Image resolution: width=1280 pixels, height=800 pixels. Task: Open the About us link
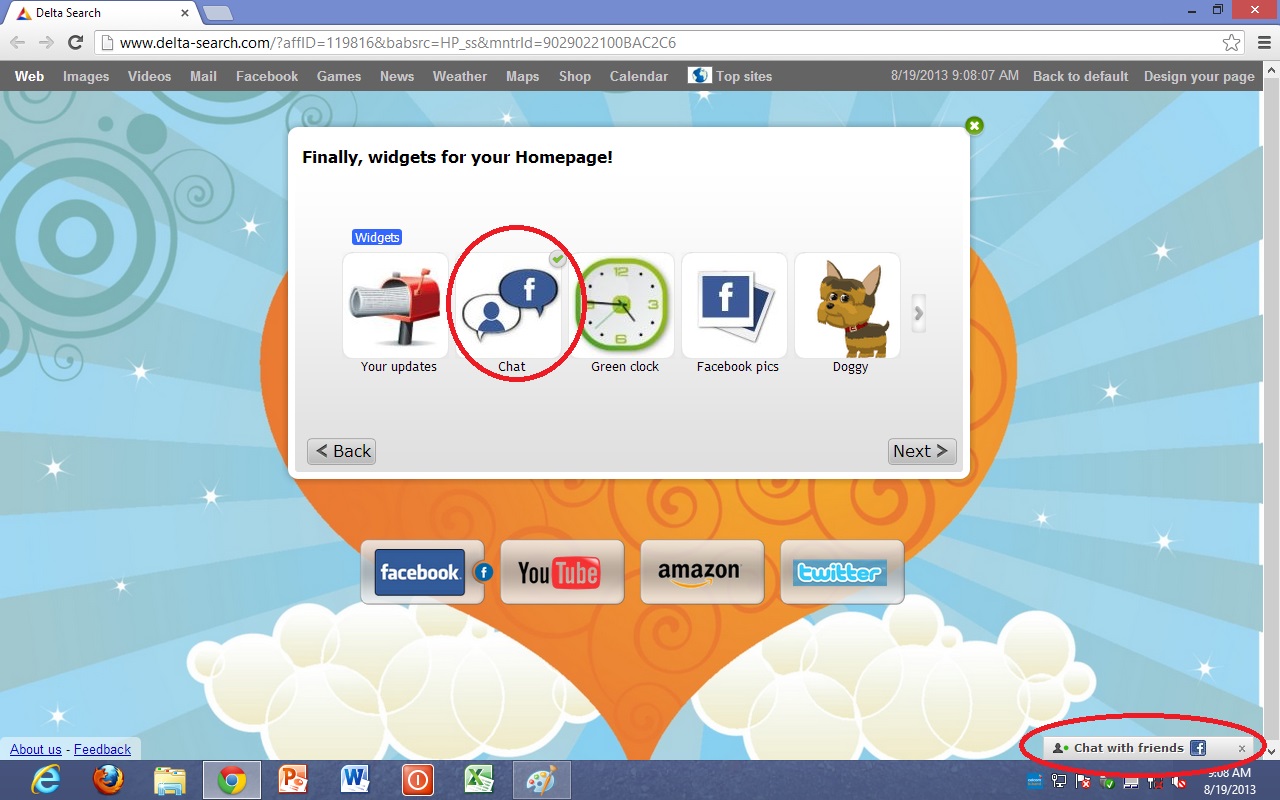[x=36, y=749]
